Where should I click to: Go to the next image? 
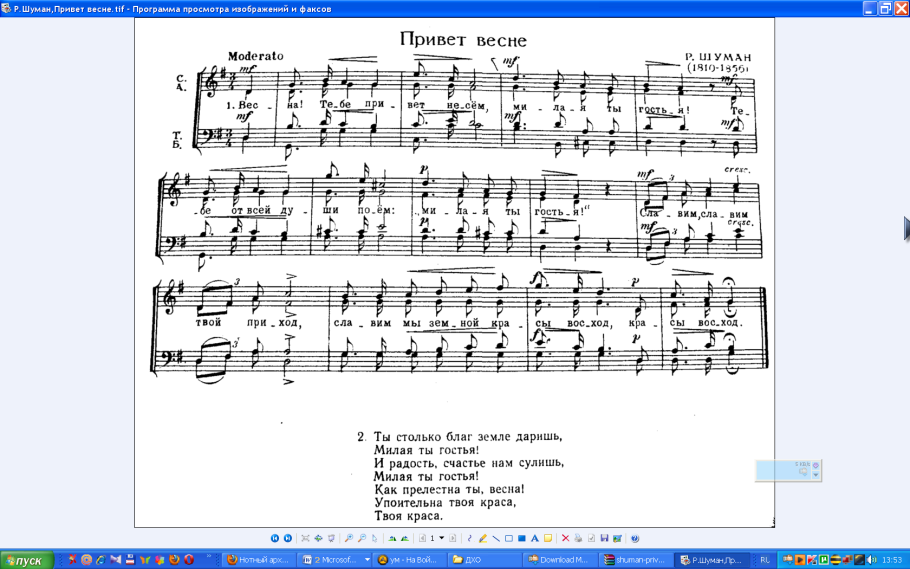click(287, 538)
